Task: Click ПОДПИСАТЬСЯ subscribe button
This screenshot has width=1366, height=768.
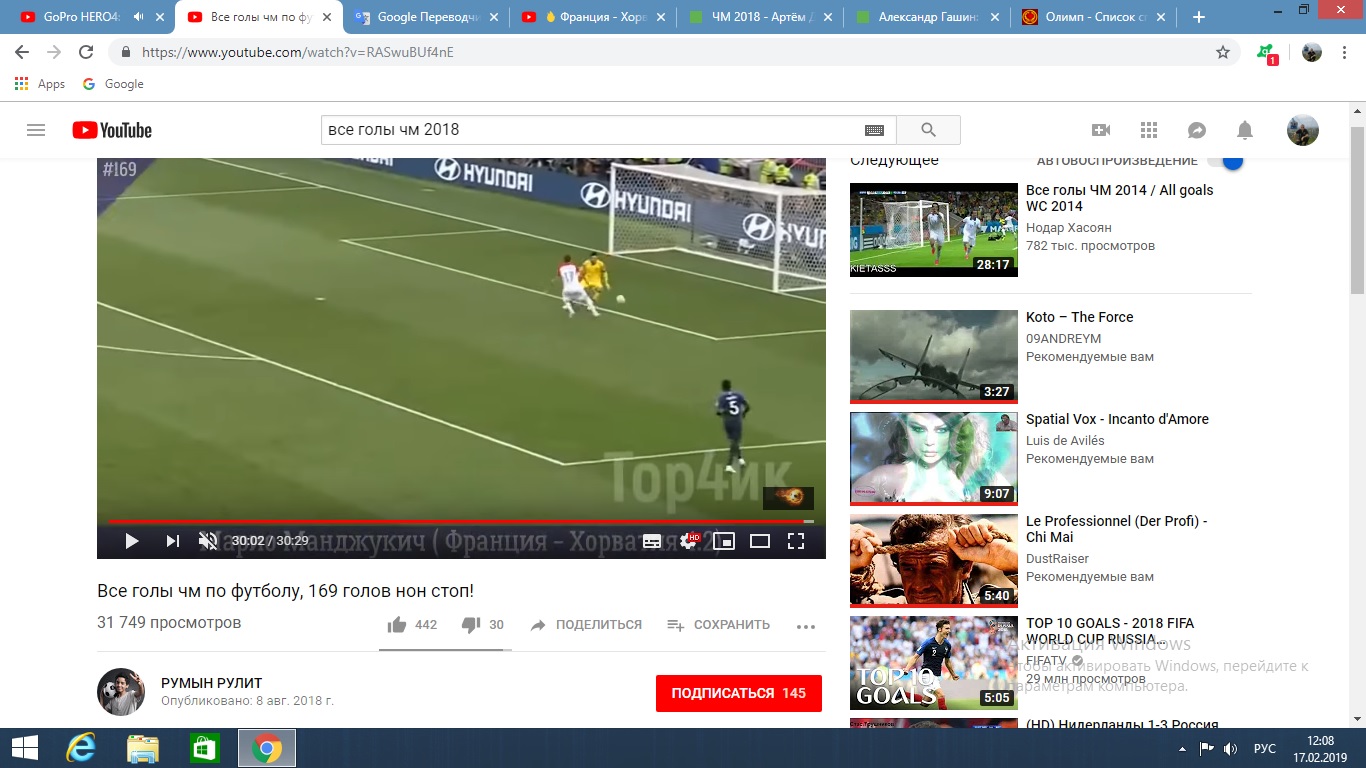Action: (x=739, y=693)
